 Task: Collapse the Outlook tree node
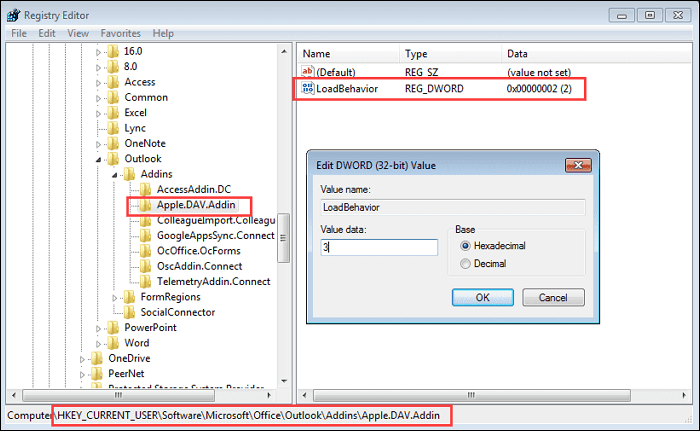pyautogui.click(x=99, y=158)
